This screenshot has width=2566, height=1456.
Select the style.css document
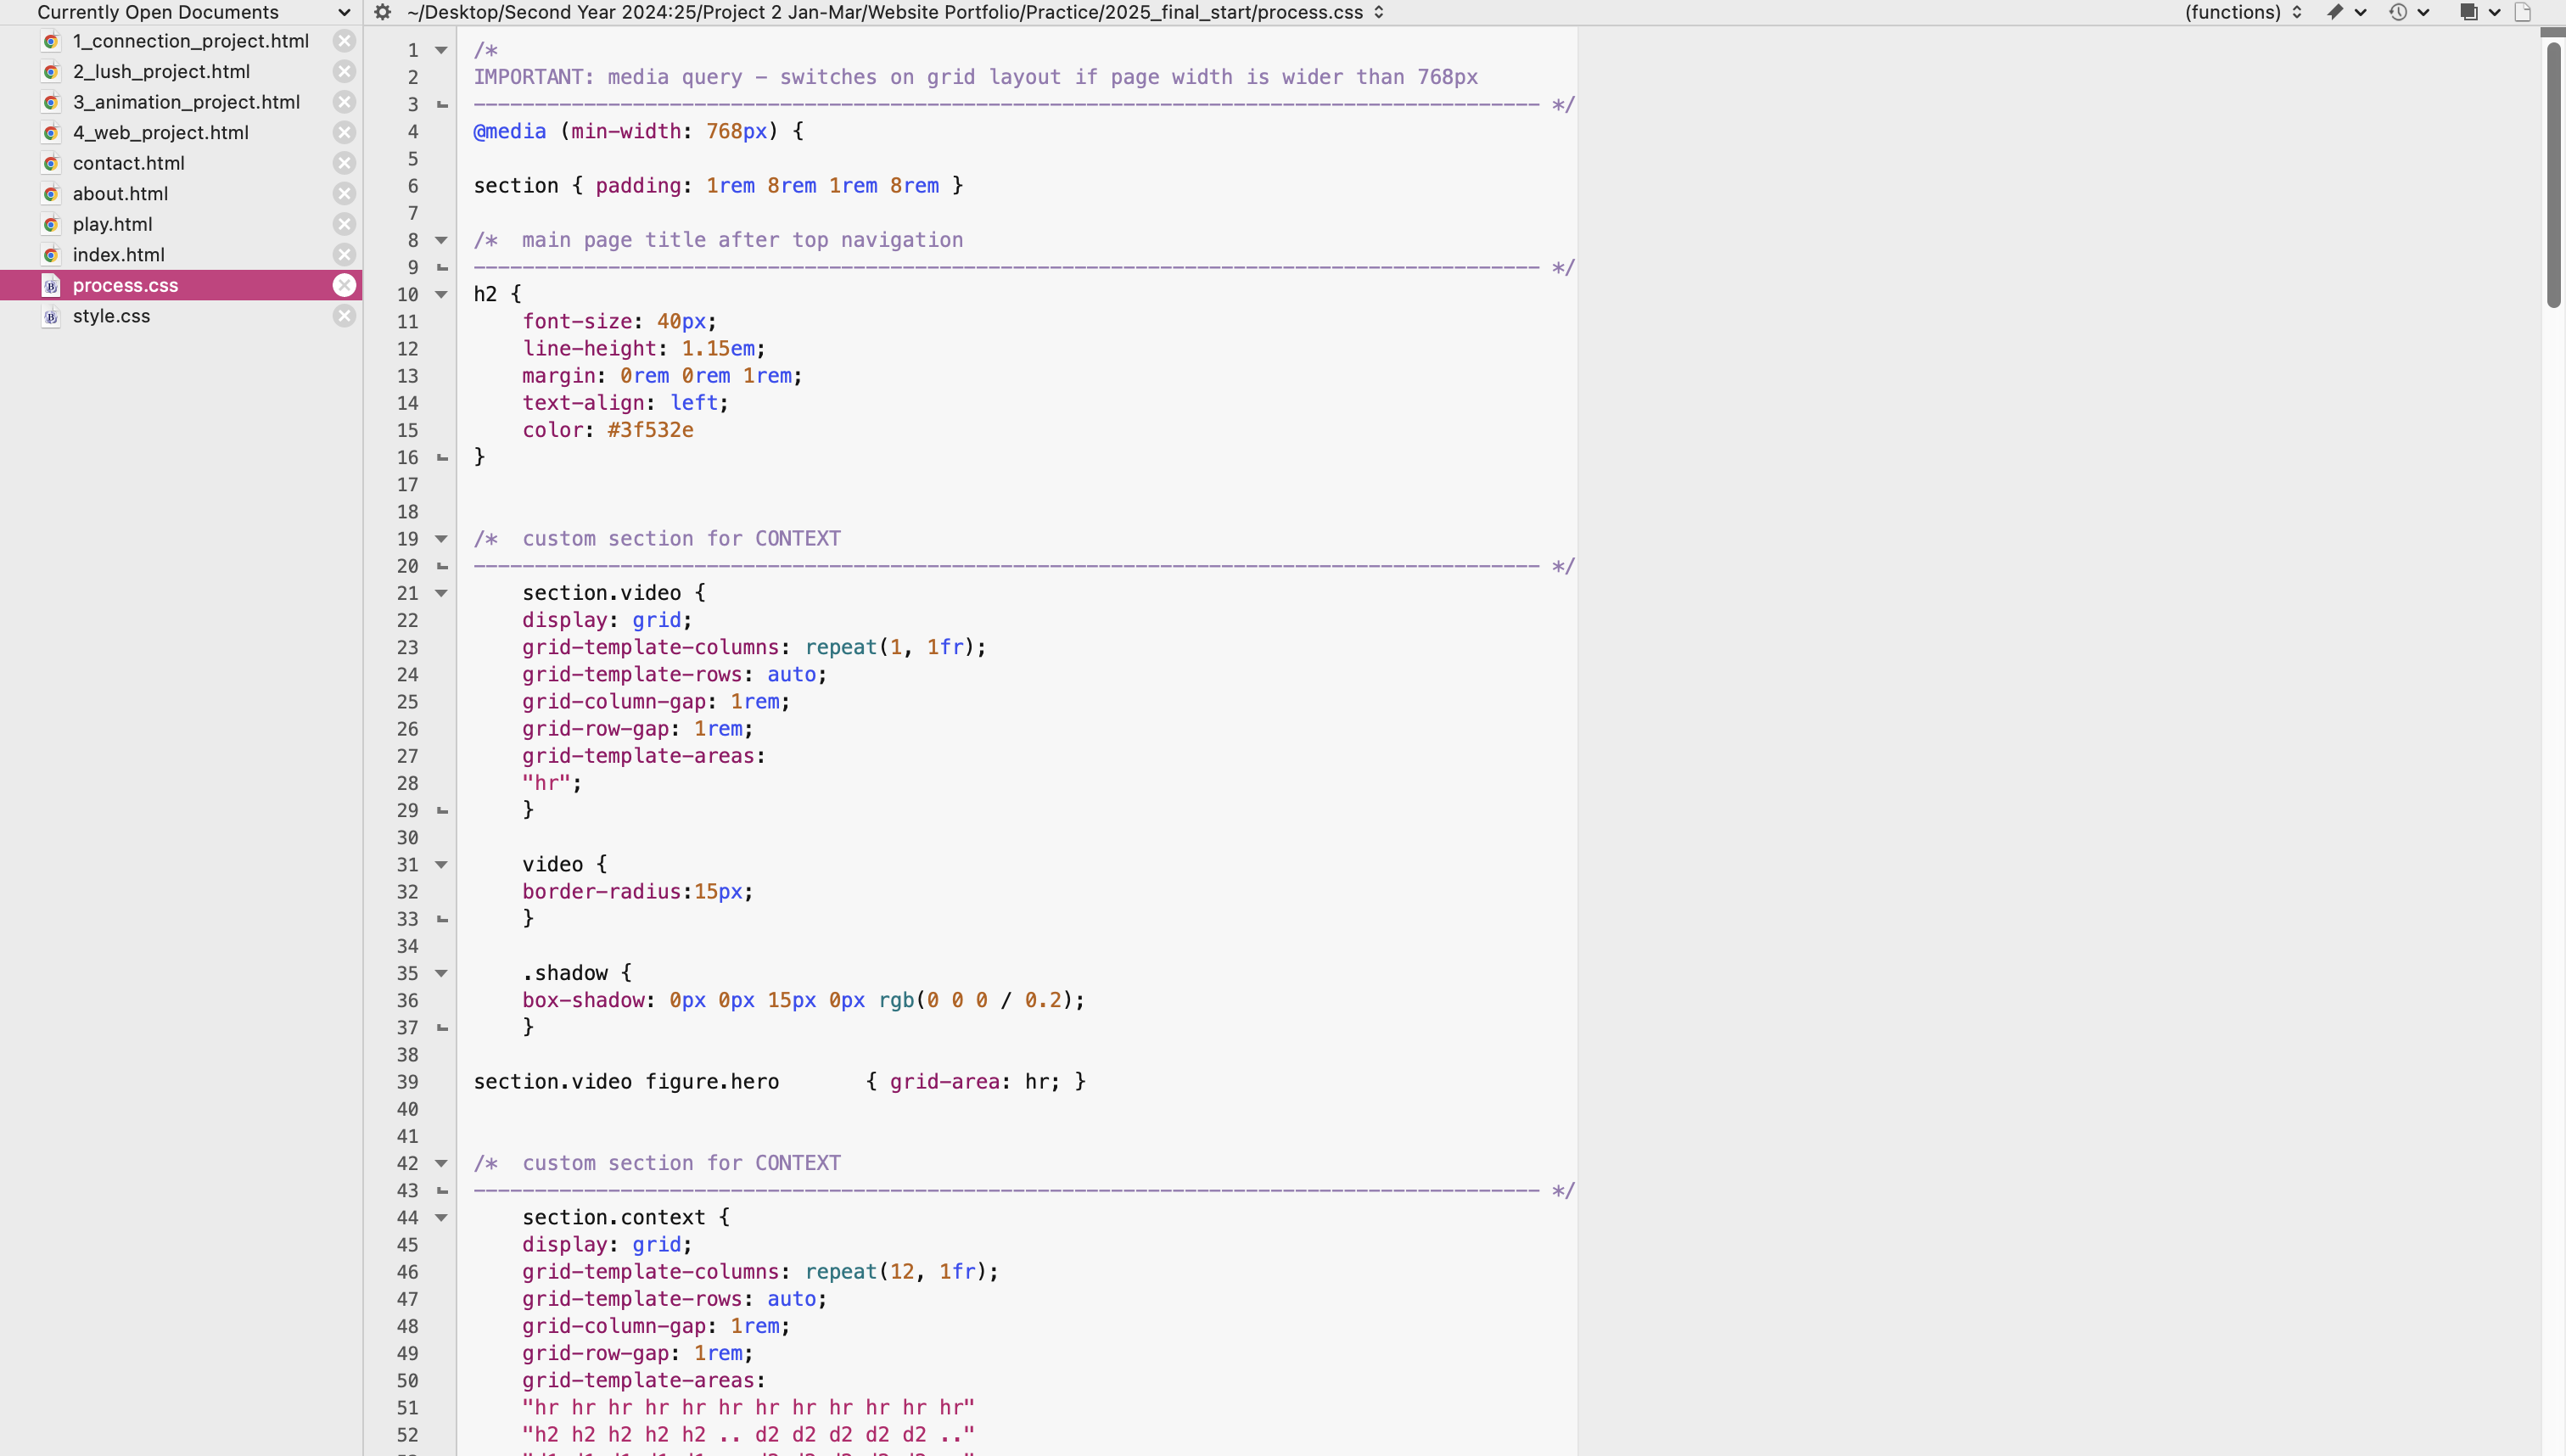[111, 316]
